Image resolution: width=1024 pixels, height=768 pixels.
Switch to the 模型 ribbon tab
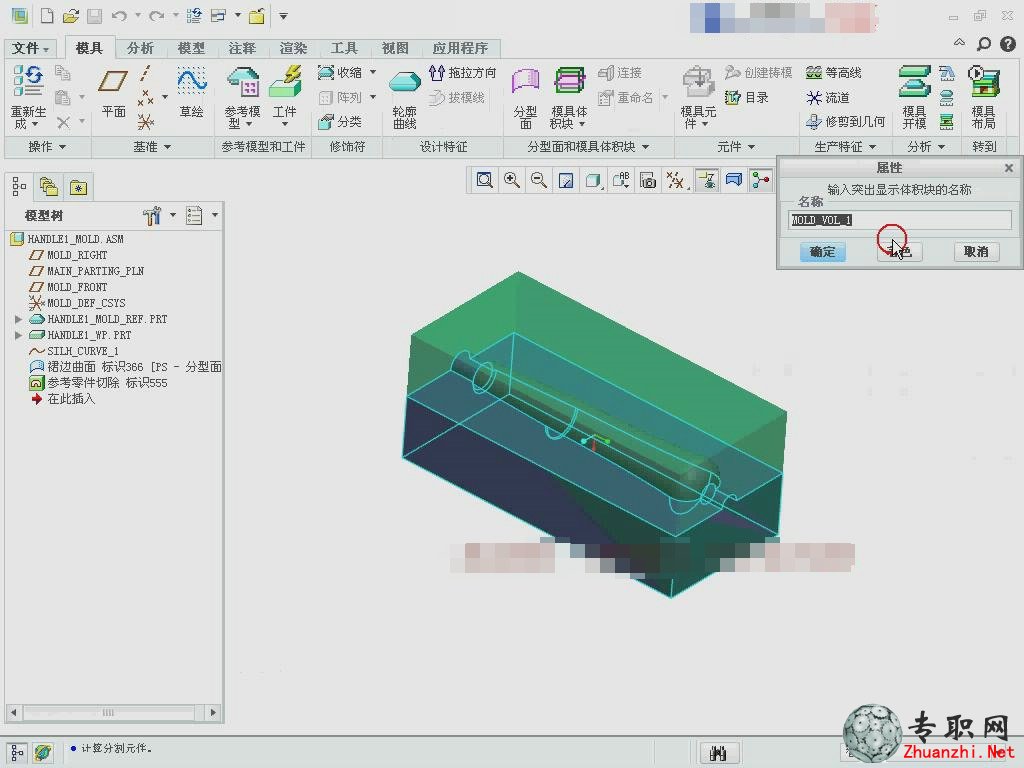pos(191,48)
